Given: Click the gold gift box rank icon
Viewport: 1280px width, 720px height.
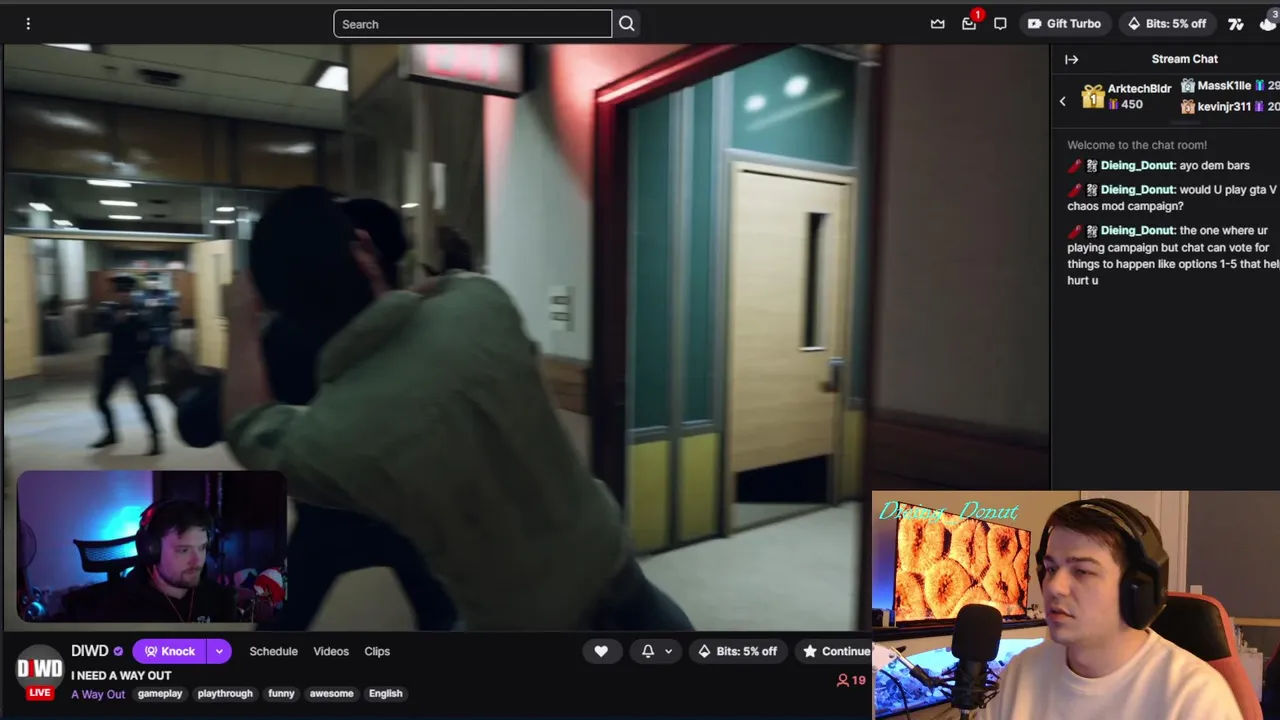Looking at the screenshot, I should click(x=1092, y=97).
